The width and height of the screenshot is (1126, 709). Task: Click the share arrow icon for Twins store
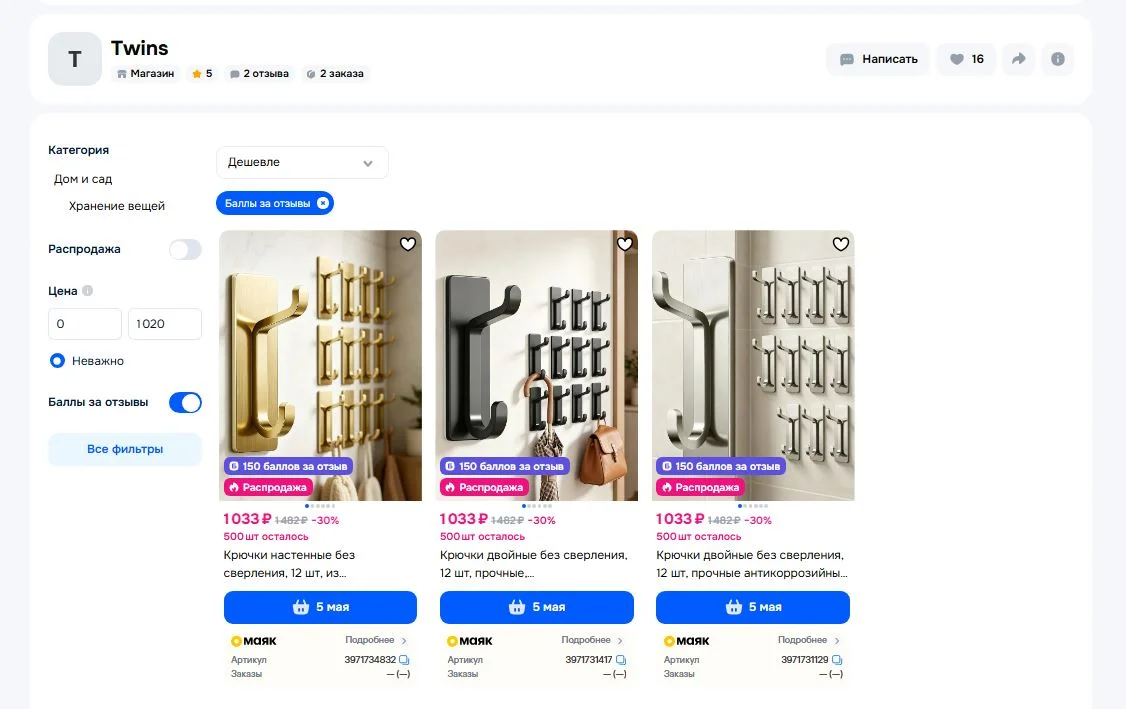(x=1019, y=59)
